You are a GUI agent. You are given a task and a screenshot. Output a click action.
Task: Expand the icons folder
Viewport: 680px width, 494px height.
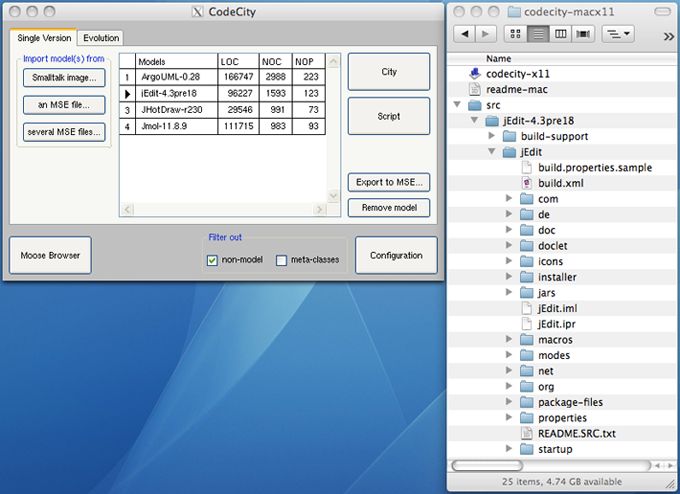click(x=509, y=261)
